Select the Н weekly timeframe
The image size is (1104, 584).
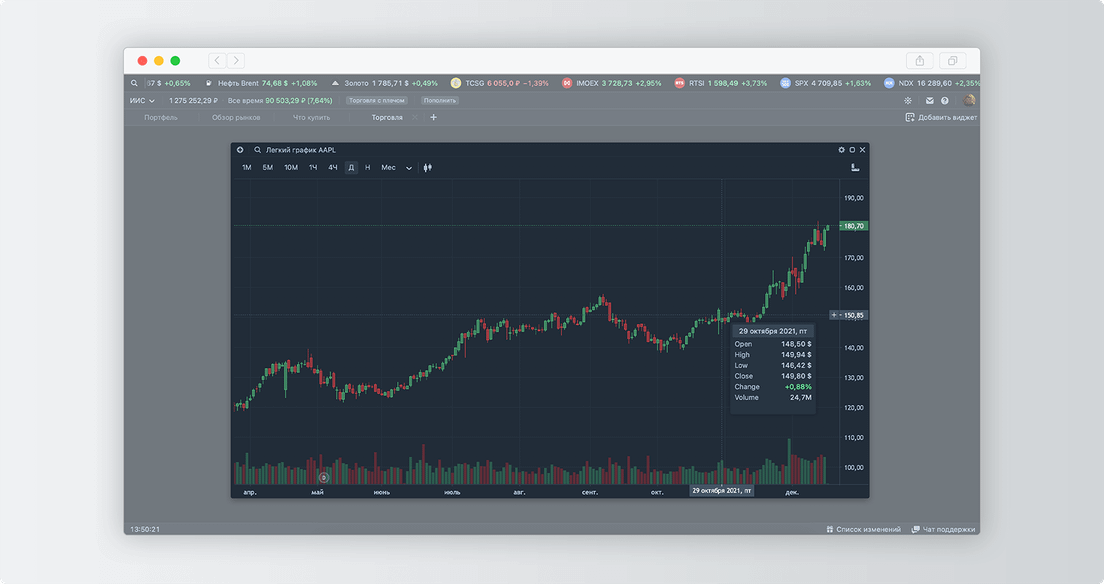368,168
